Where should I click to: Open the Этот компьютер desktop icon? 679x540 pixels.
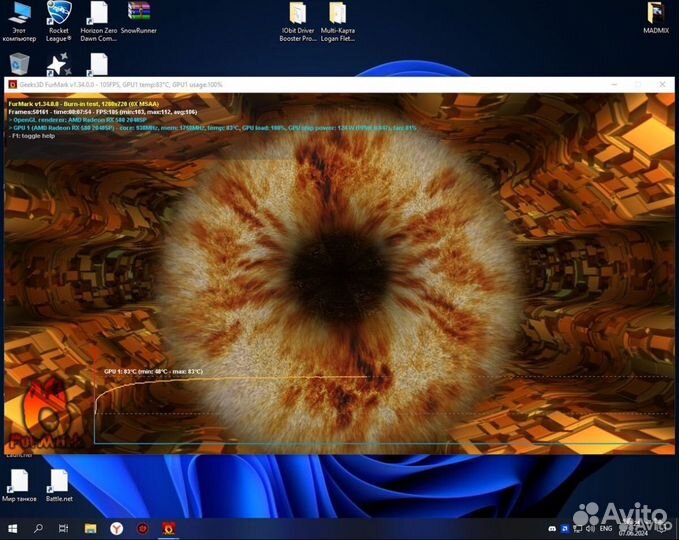[20, 13]
